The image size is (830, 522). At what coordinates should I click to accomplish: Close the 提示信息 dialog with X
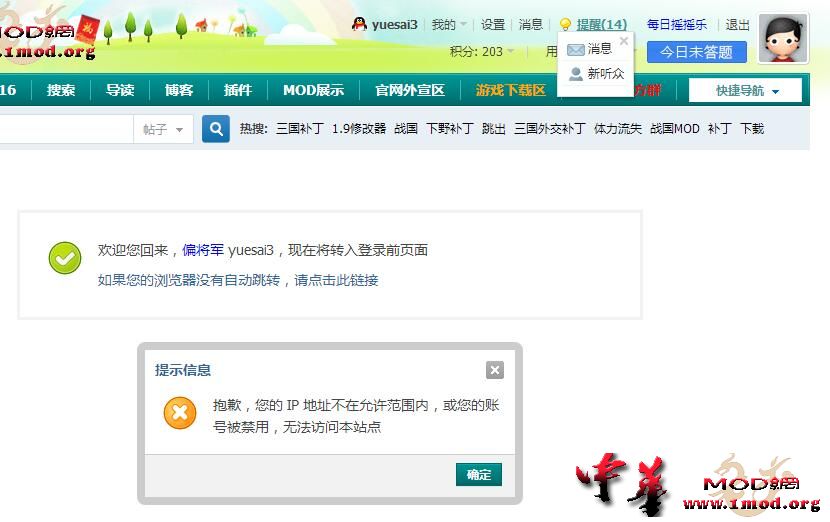click(495, 370)
